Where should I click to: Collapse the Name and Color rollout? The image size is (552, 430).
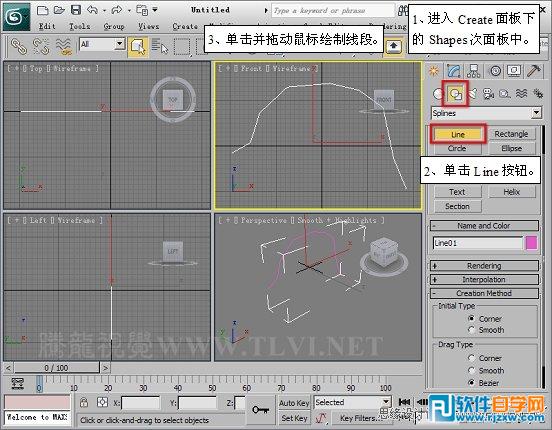(x=484, y=226)
